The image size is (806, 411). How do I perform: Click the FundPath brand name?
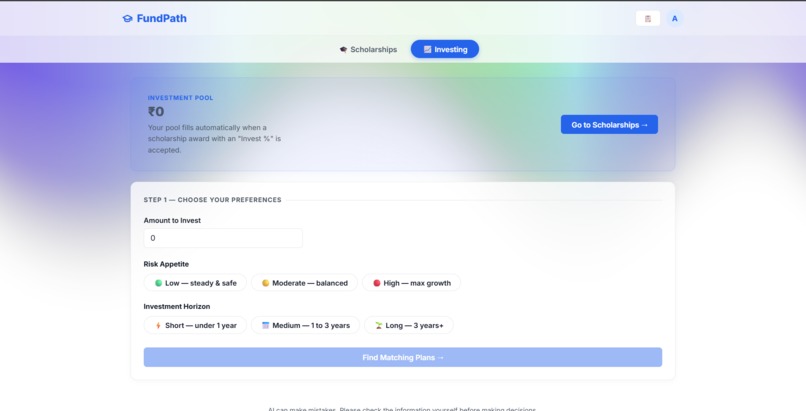(161, 18)
